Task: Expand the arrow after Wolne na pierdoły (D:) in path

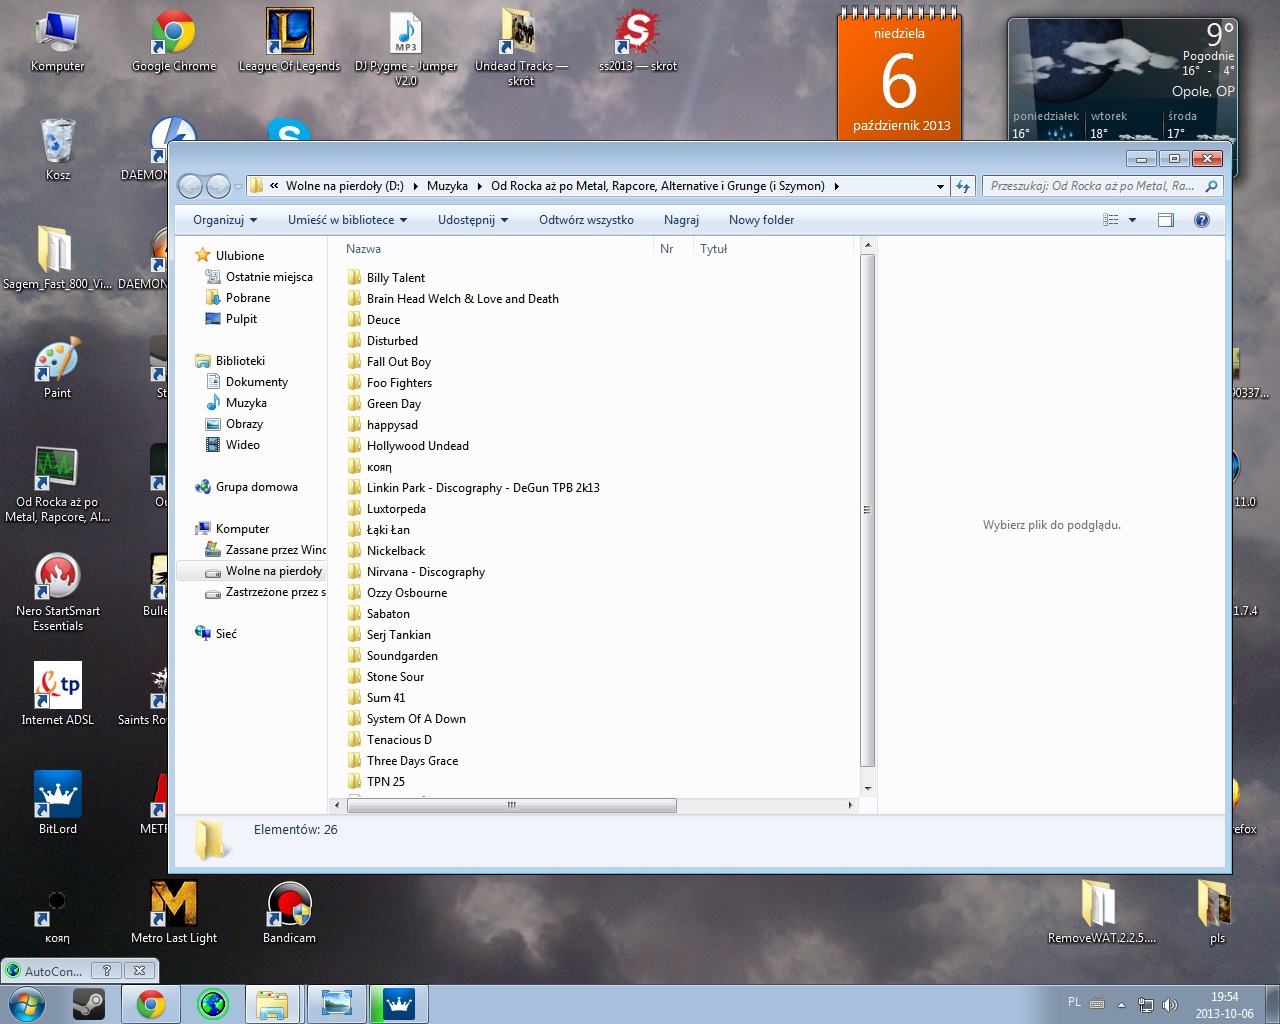Action: pos(415,186)
